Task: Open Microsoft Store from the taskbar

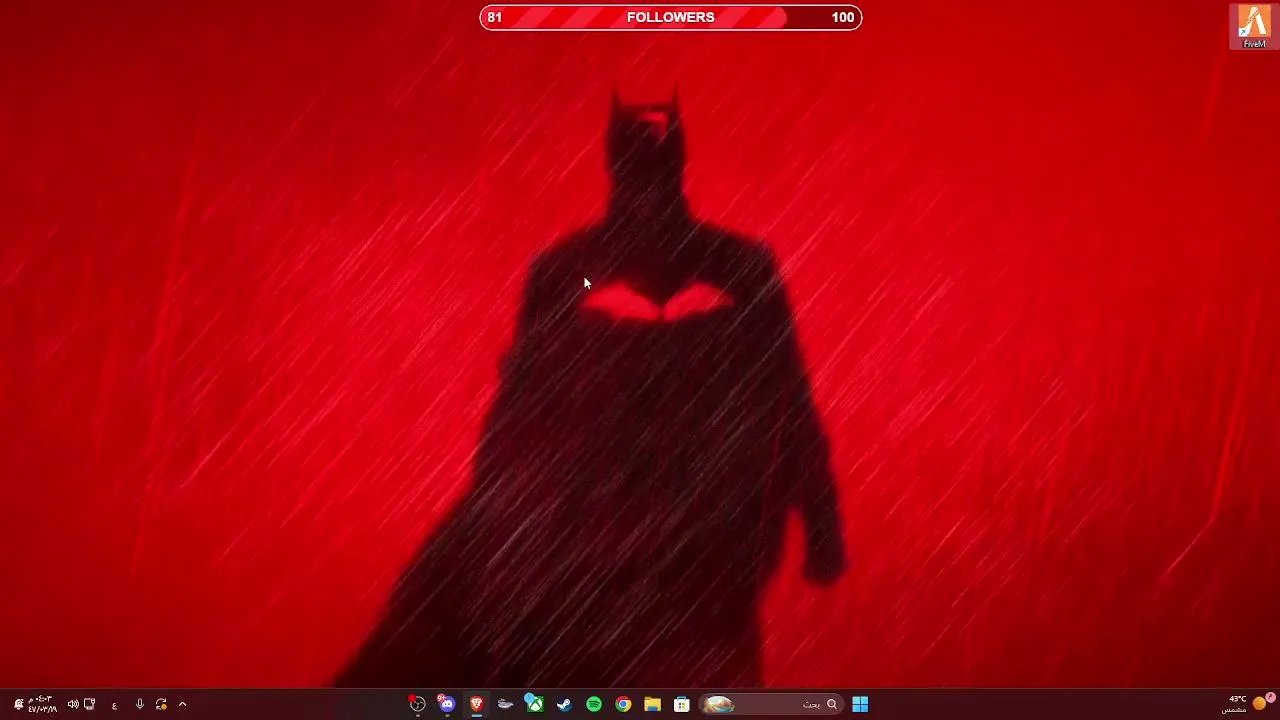Action: coord(682,704)
